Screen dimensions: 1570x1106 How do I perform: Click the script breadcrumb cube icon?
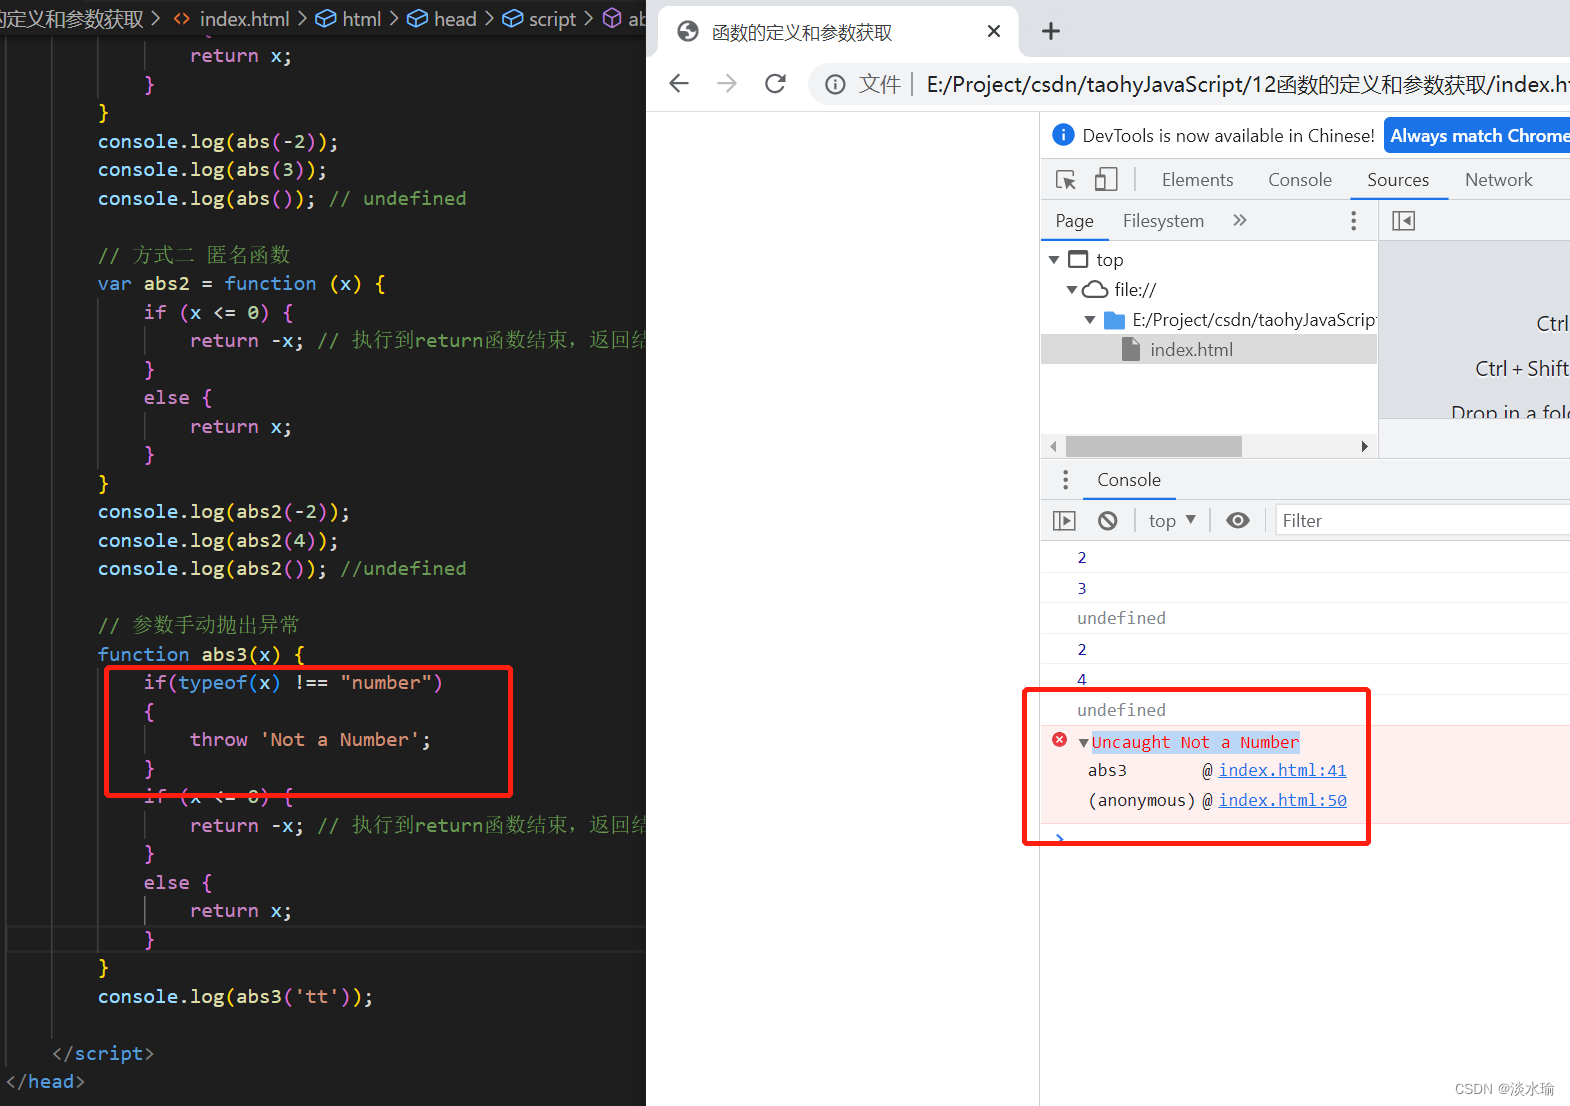click(512, 19)
